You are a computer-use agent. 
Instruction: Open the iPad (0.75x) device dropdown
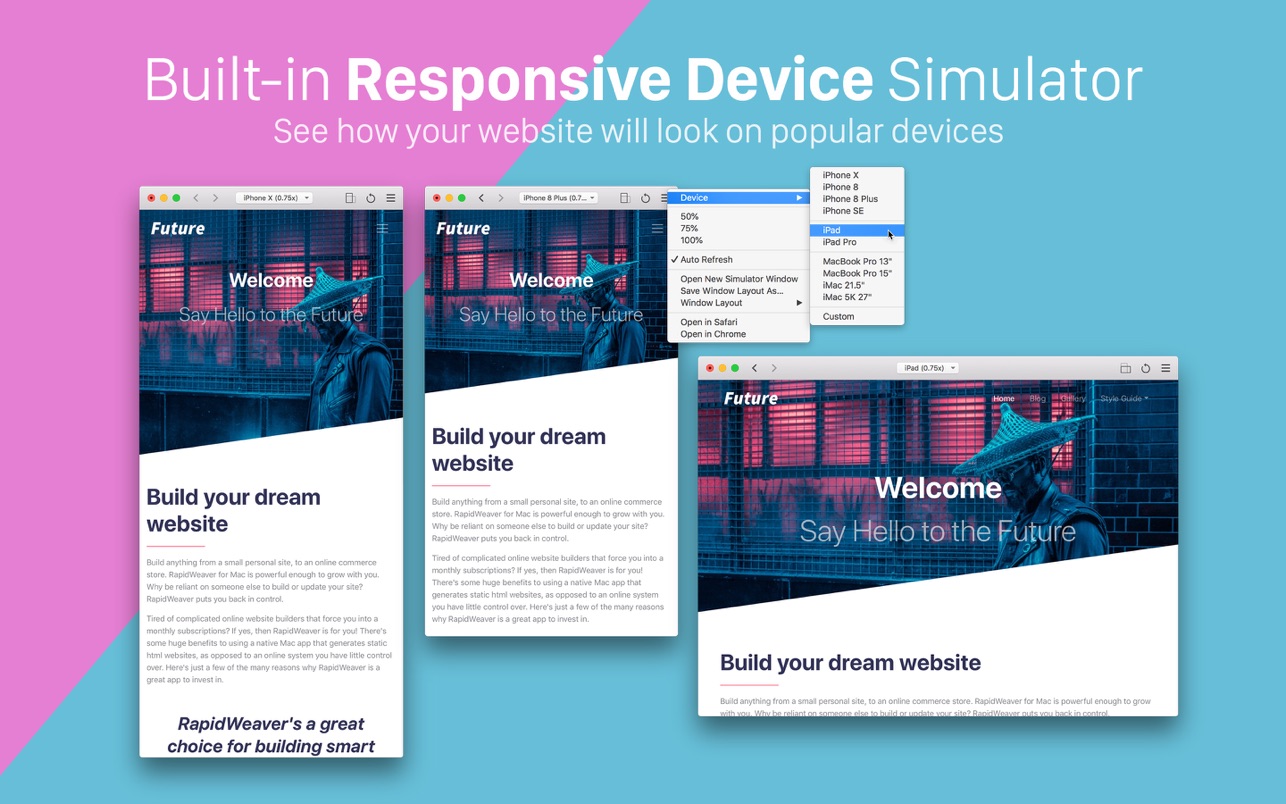click(927, 368)
